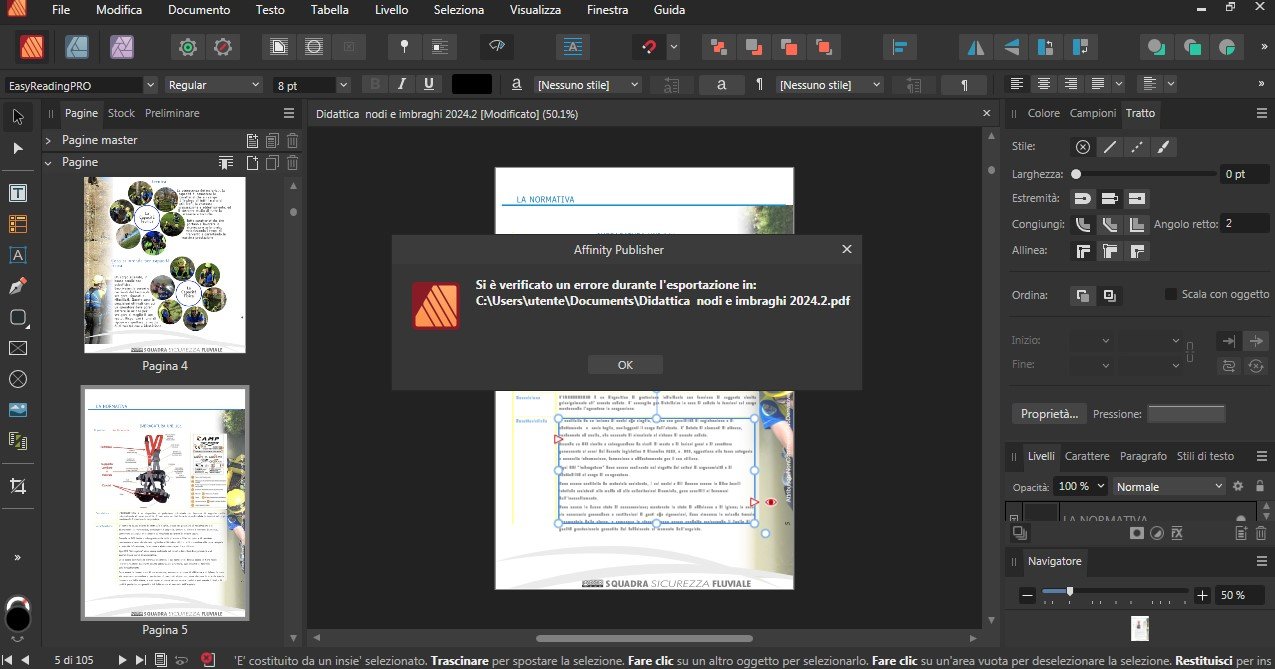Select the Picture Frame Rectangle tool
The image size is (1275, 669).
(x=17, y=348)
